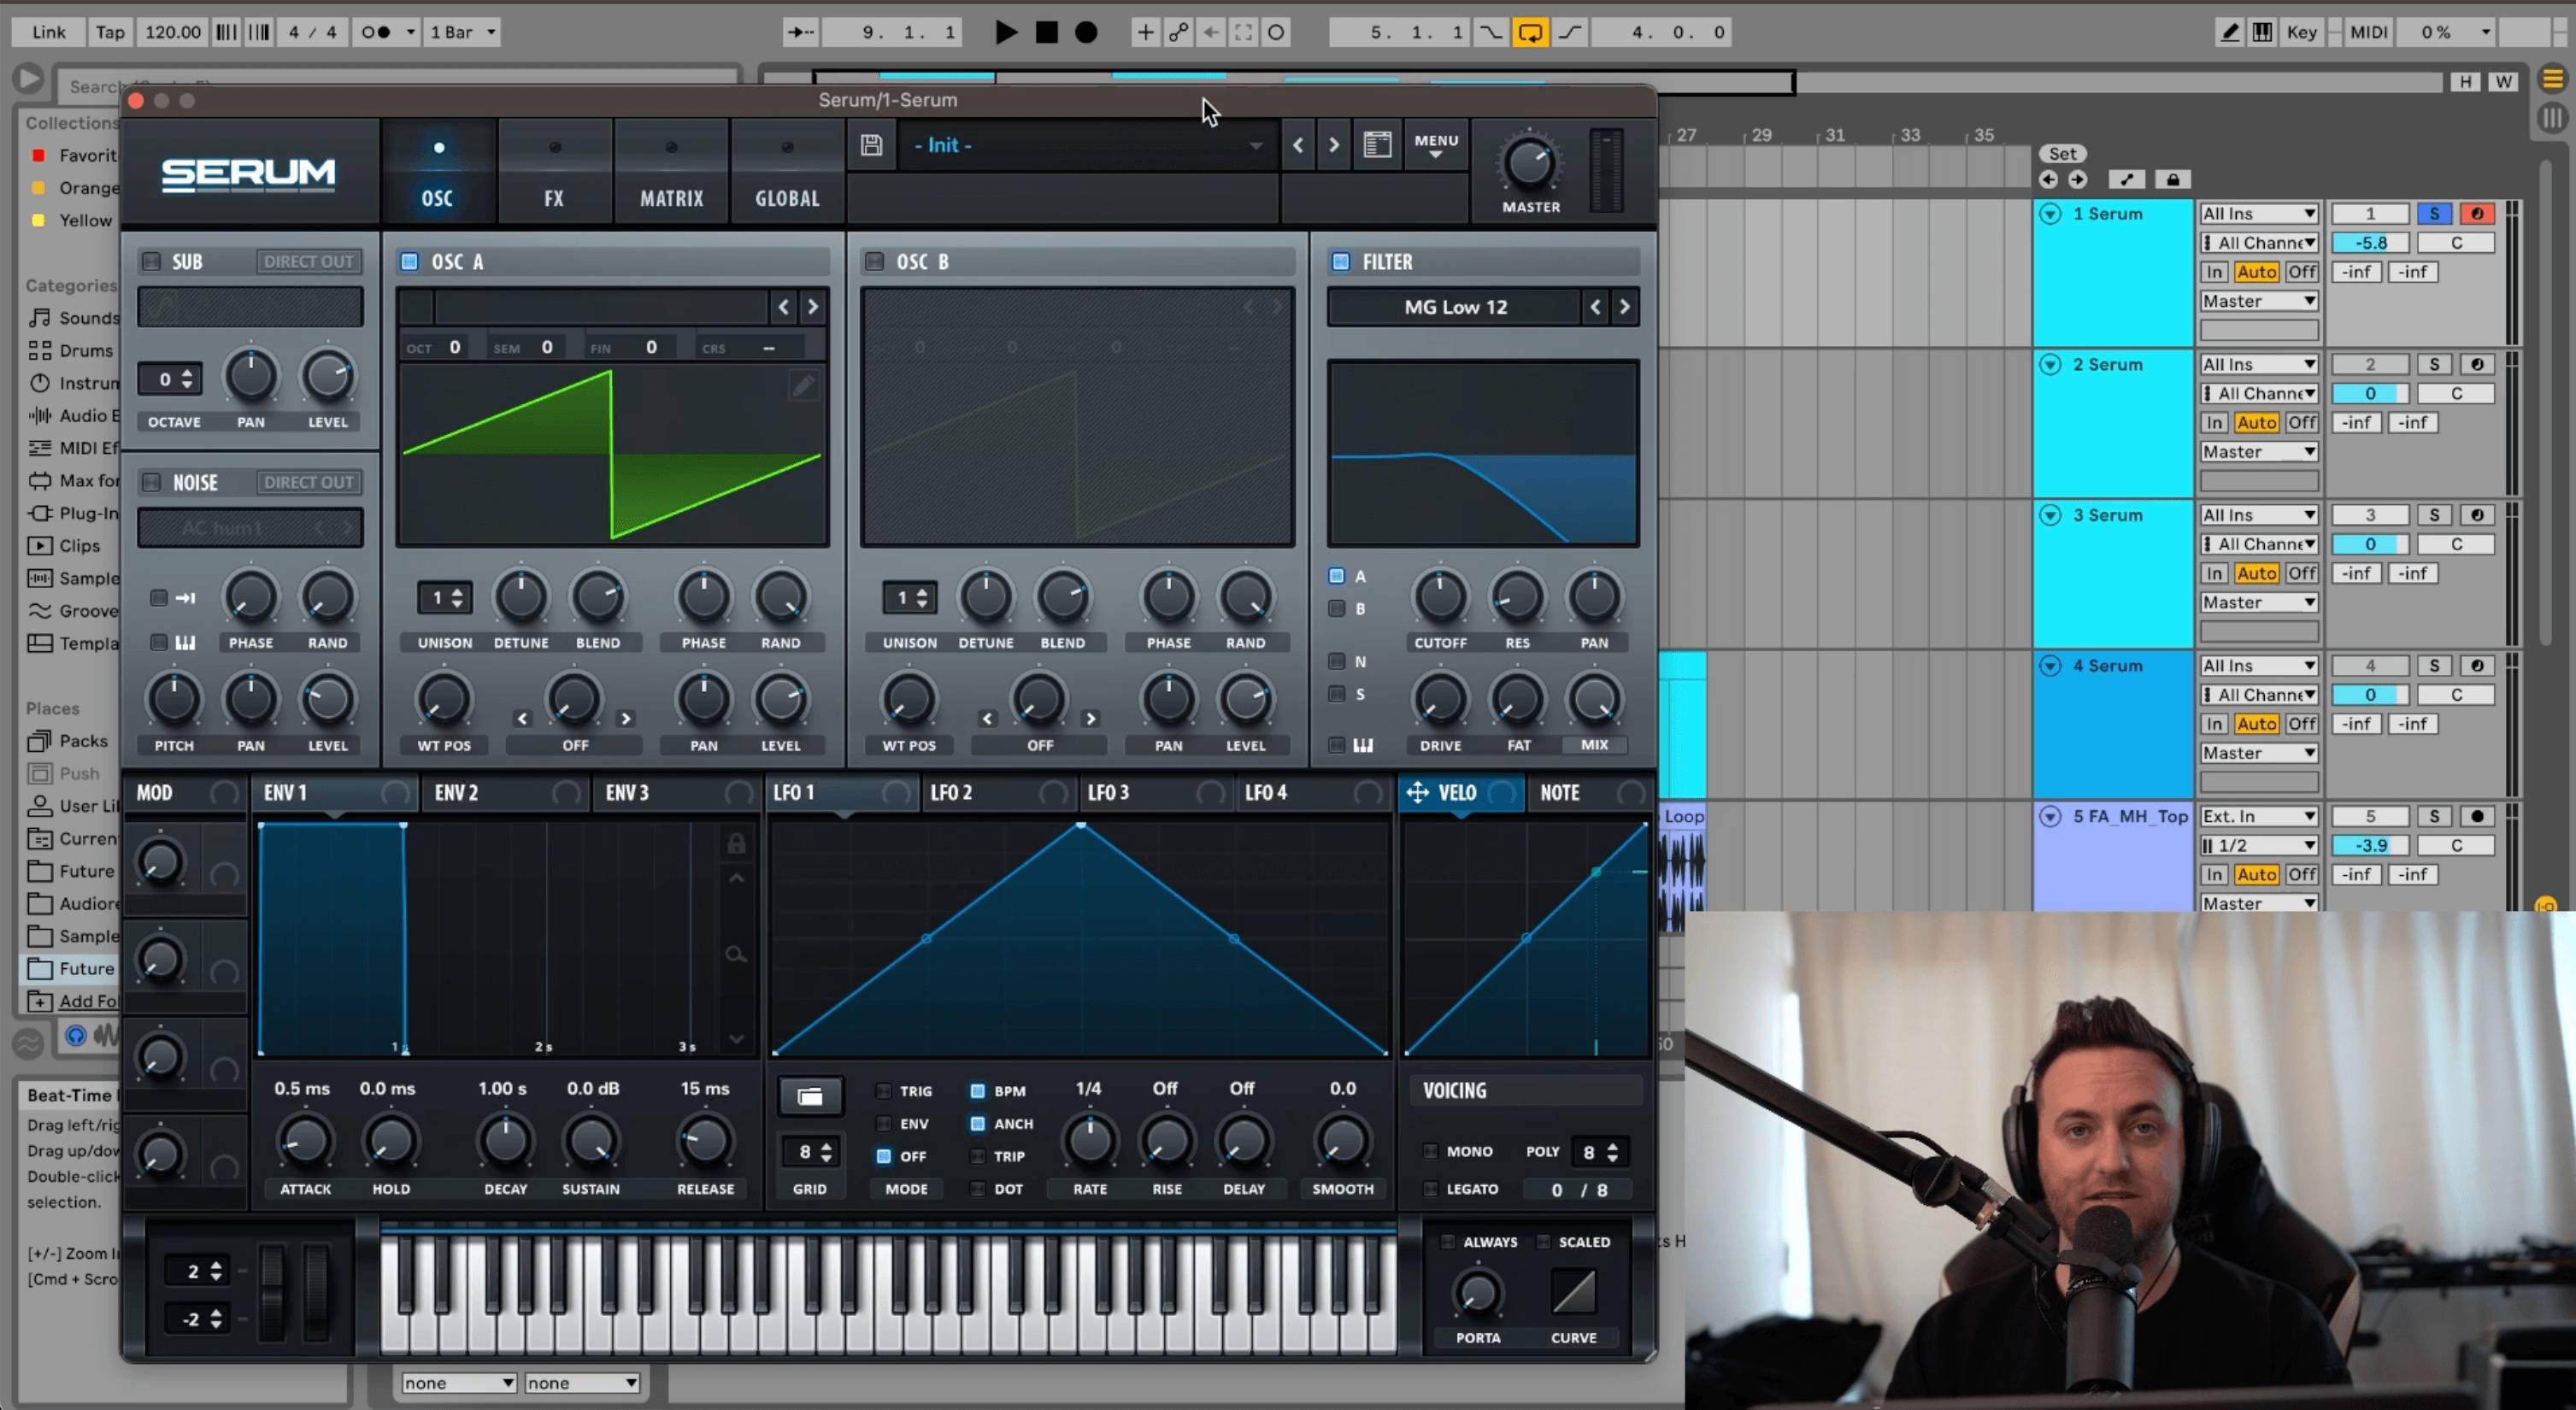Click the Ableton Record button
This screenshot has height=1410, width=2576.
1086,32
